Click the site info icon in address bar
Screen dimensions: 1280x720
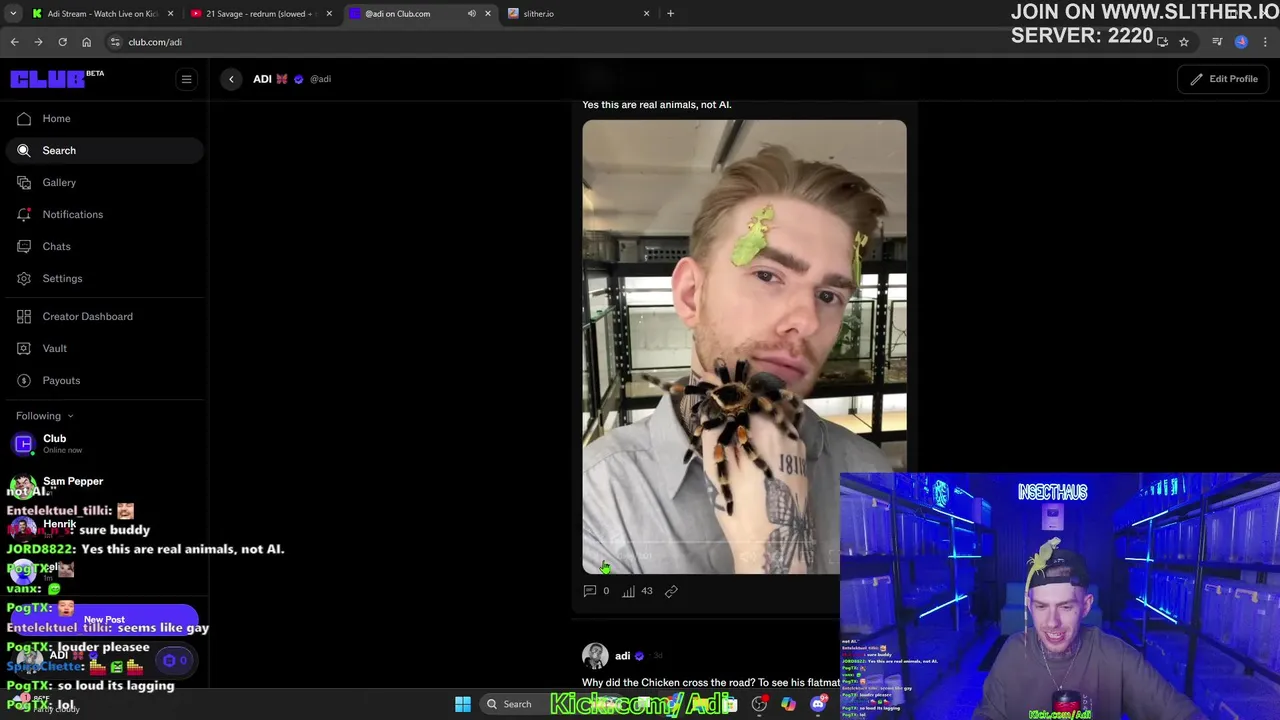click(x=116, y=42)
